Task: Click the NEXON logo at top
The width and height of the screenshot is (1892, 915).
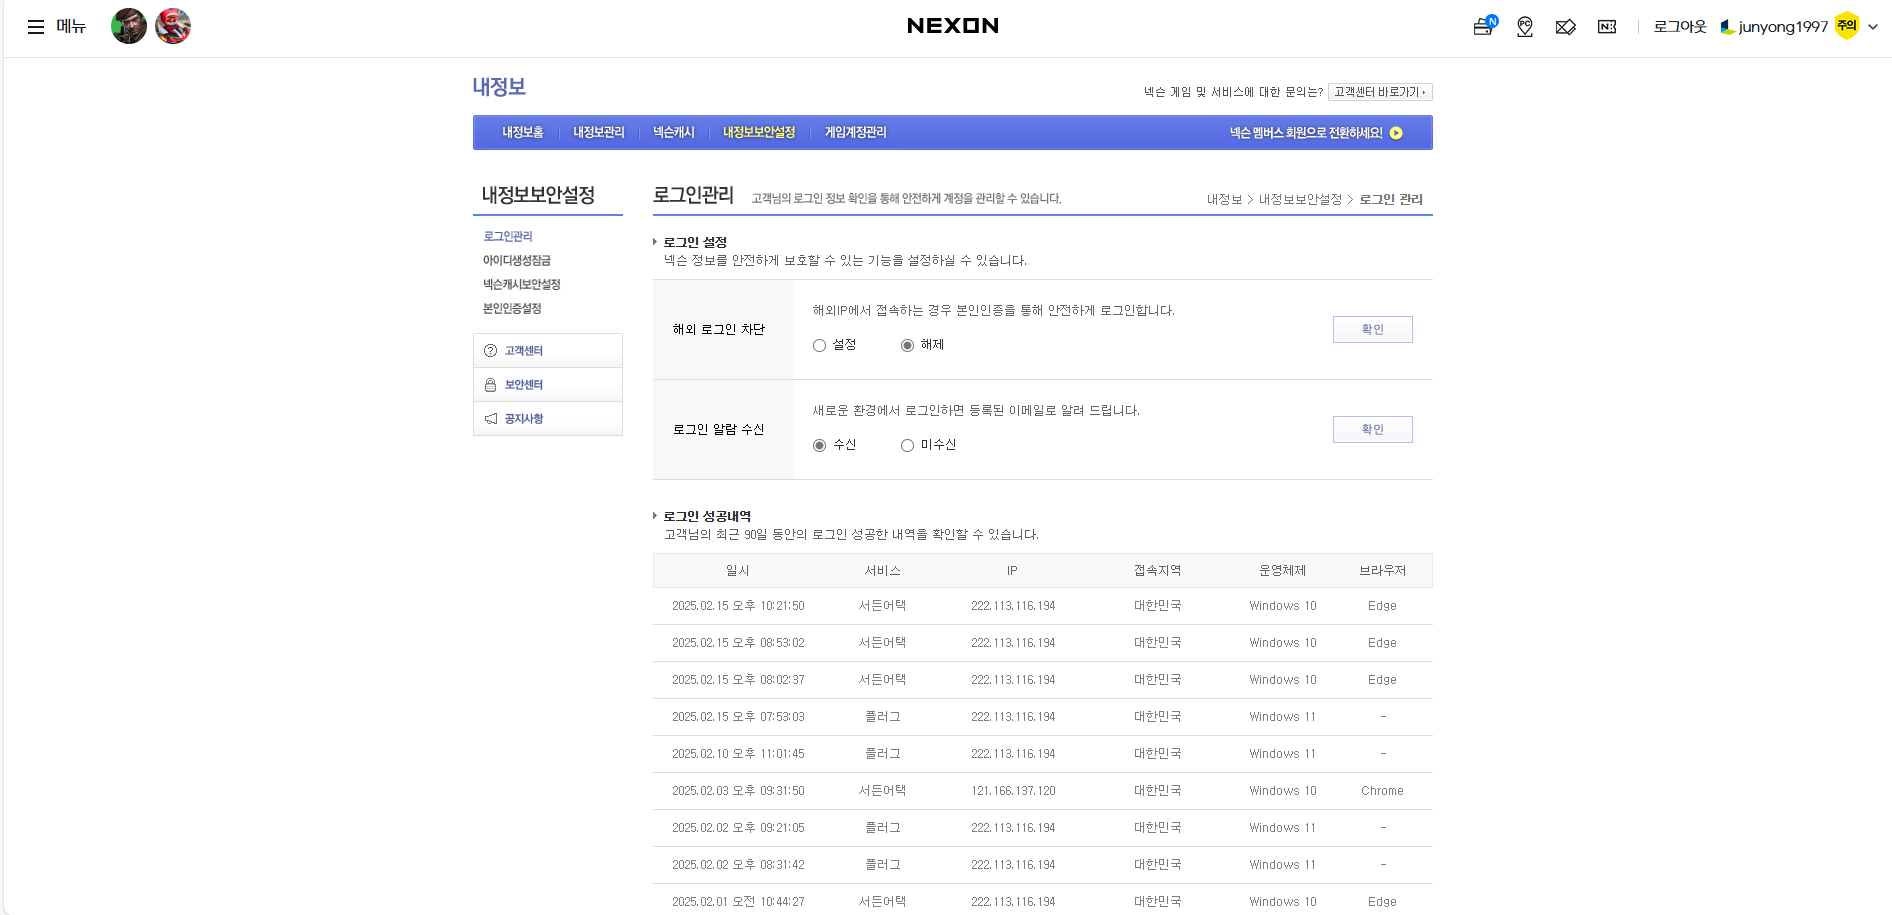Action: coord(952,26)
